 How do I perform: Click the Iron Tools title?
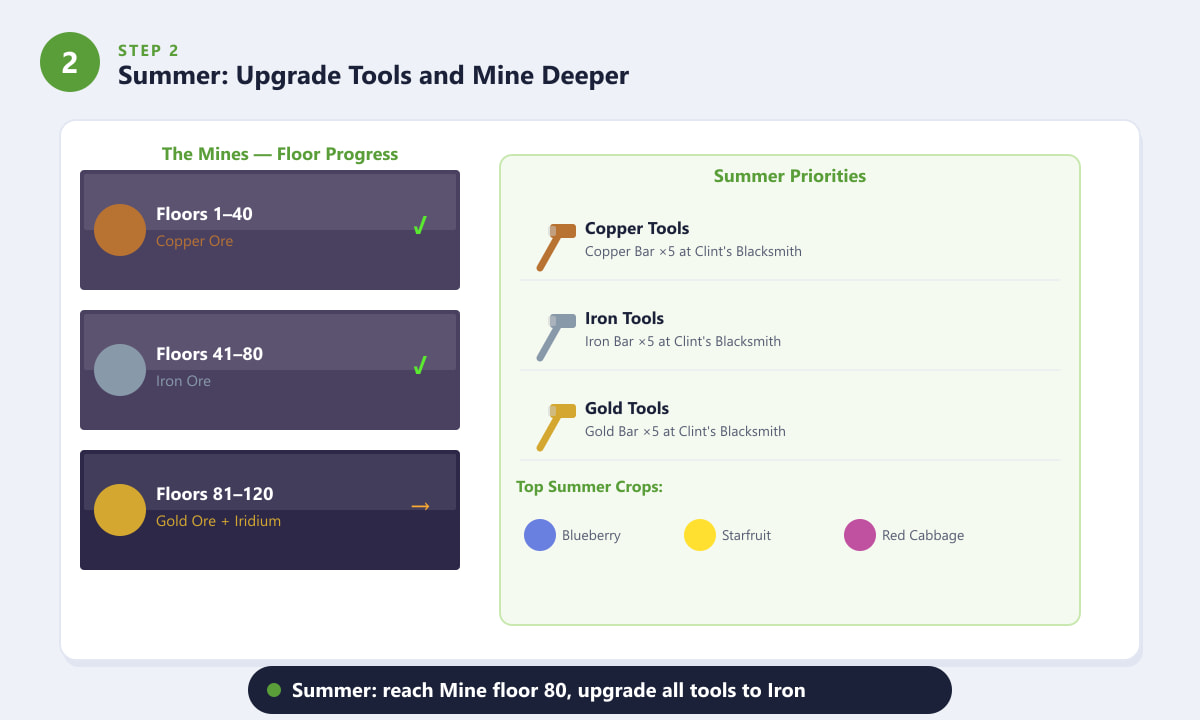pos(624,319)
